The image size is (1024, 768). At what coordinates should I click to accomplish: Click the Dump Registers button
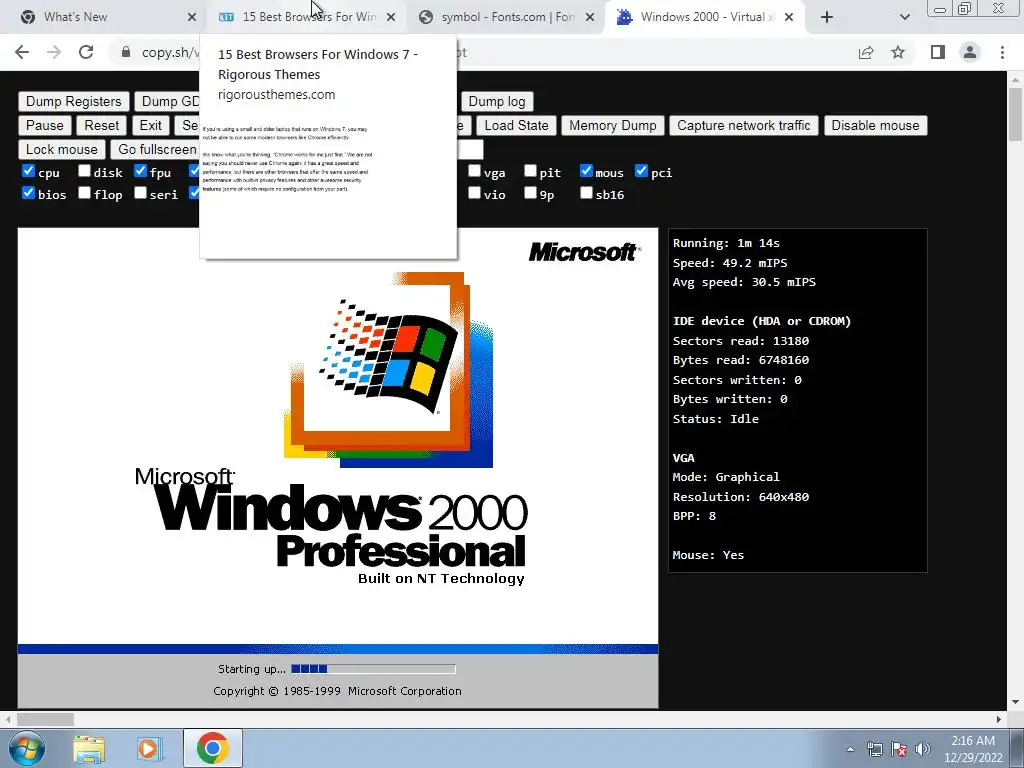point(74,101)
